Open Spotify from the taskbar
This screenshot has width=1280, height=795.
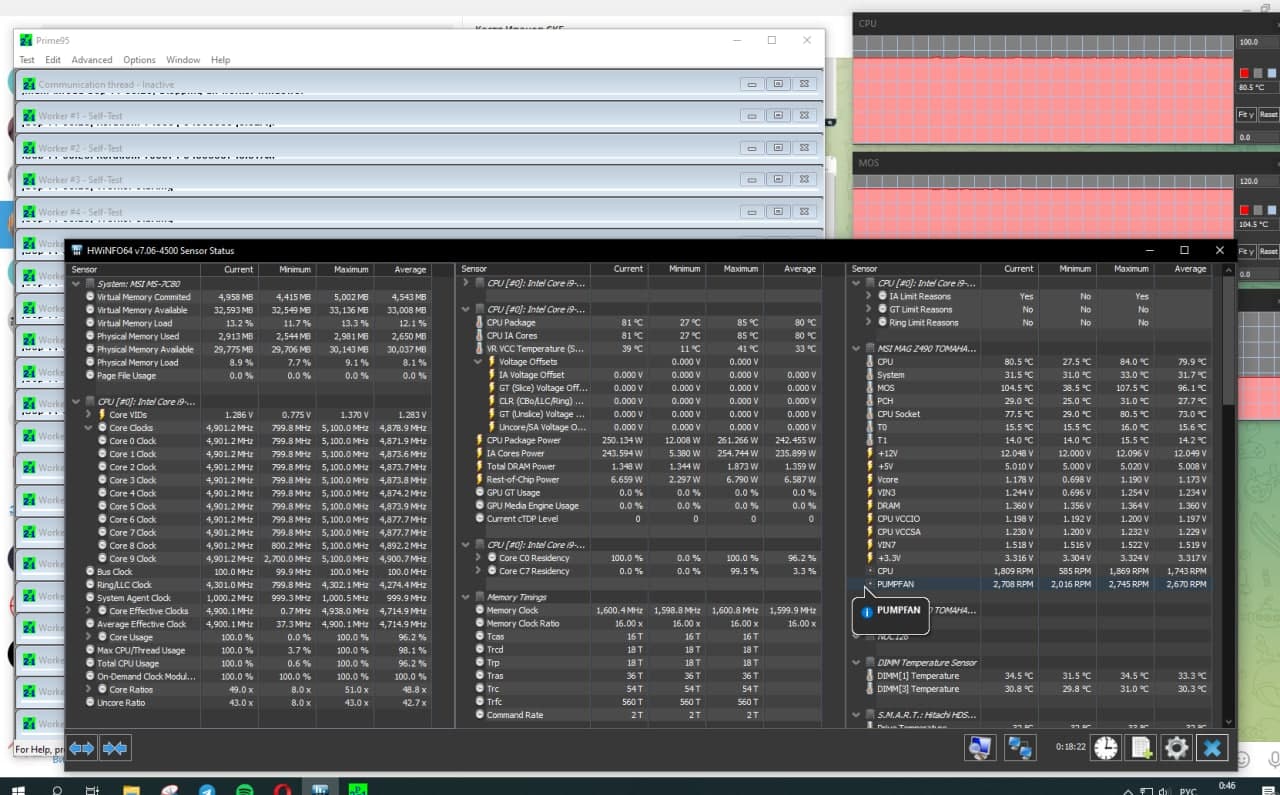pyautogui.click(x=246, y=789)
